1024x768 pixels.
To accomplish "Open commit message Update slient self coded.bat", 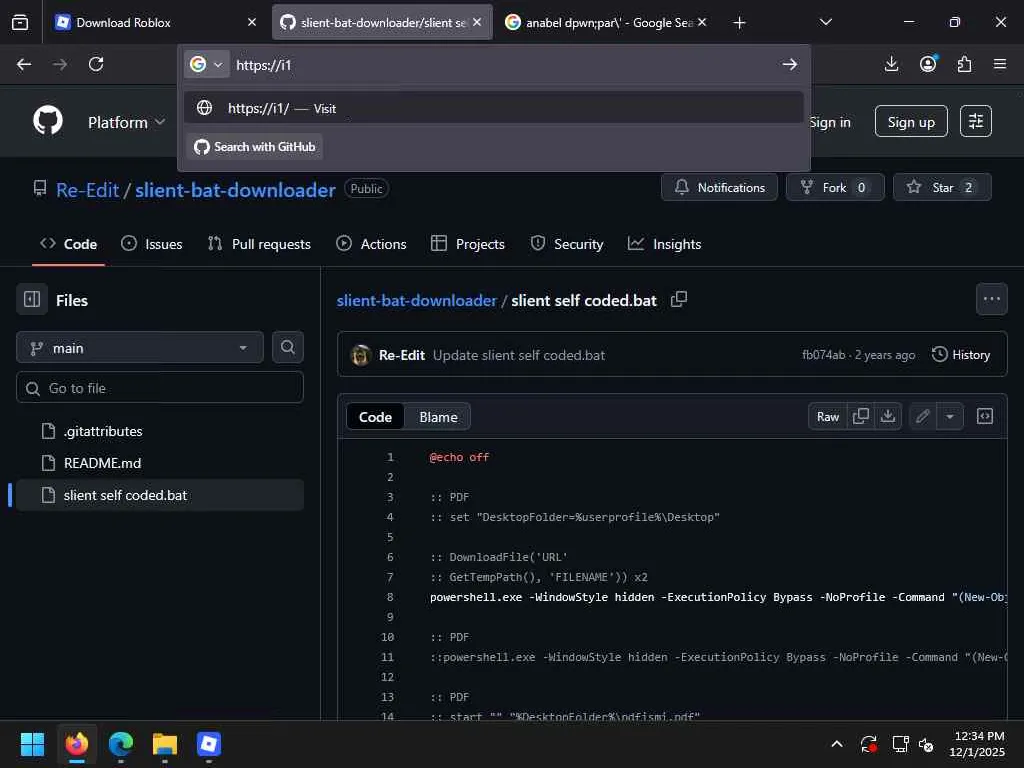I will coord(519,355).
